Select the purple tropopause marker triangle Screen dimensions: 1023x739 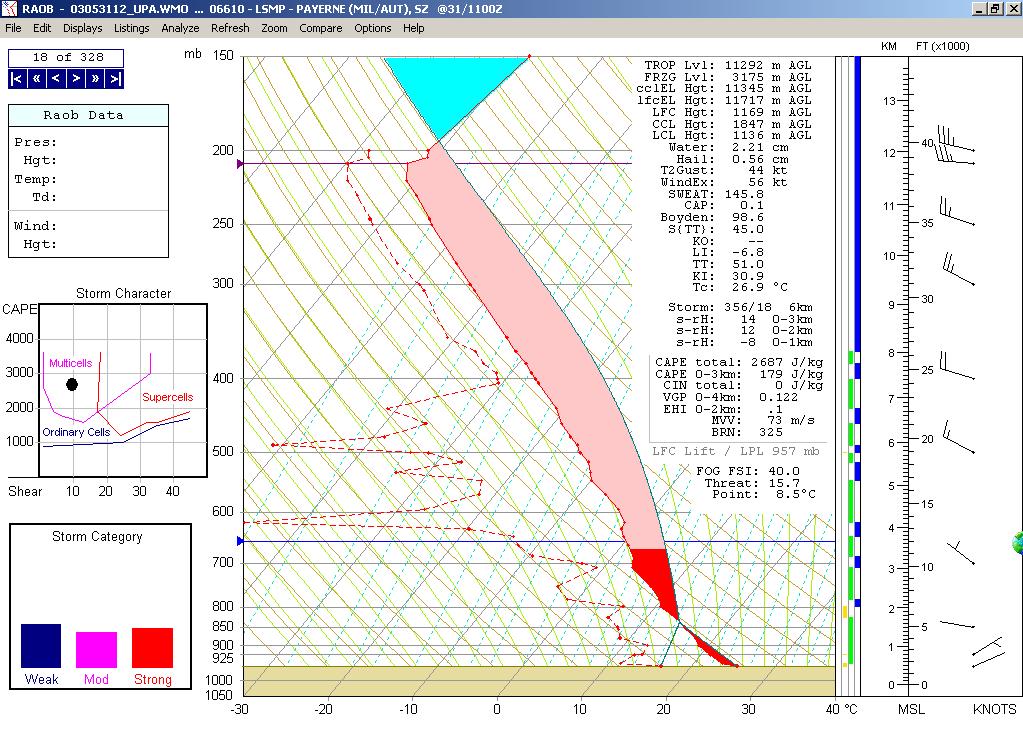pos(240,163)
